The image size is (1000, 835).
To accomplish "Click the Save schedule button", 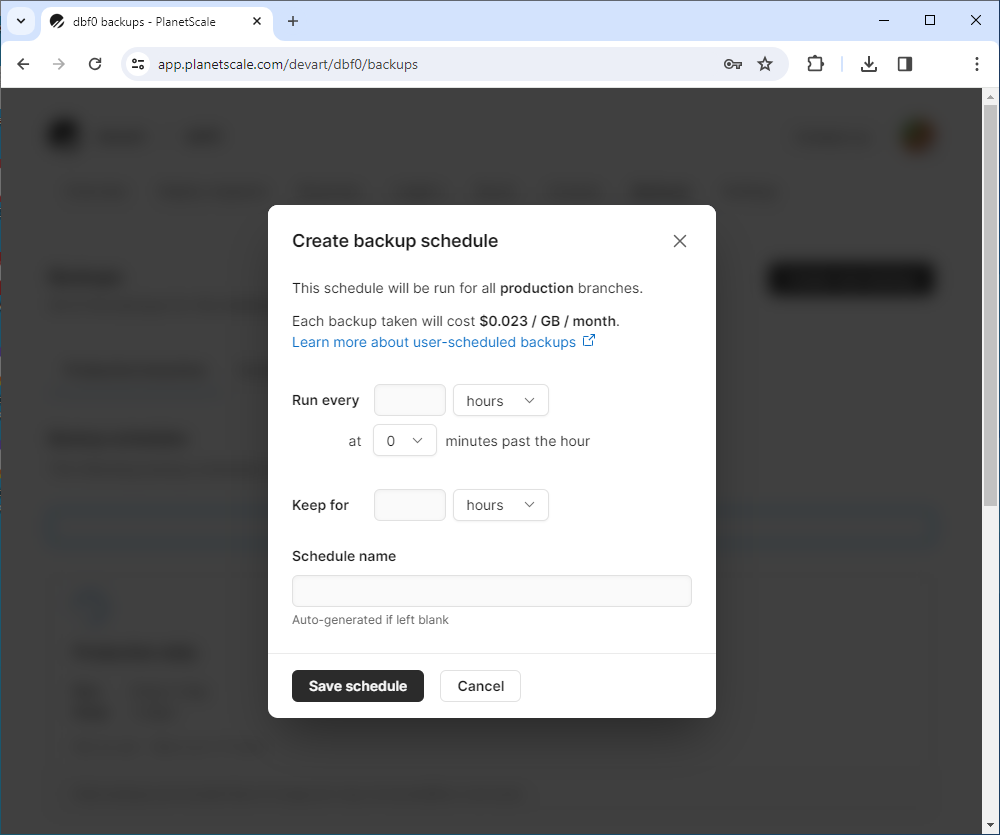I will [358, 686].
